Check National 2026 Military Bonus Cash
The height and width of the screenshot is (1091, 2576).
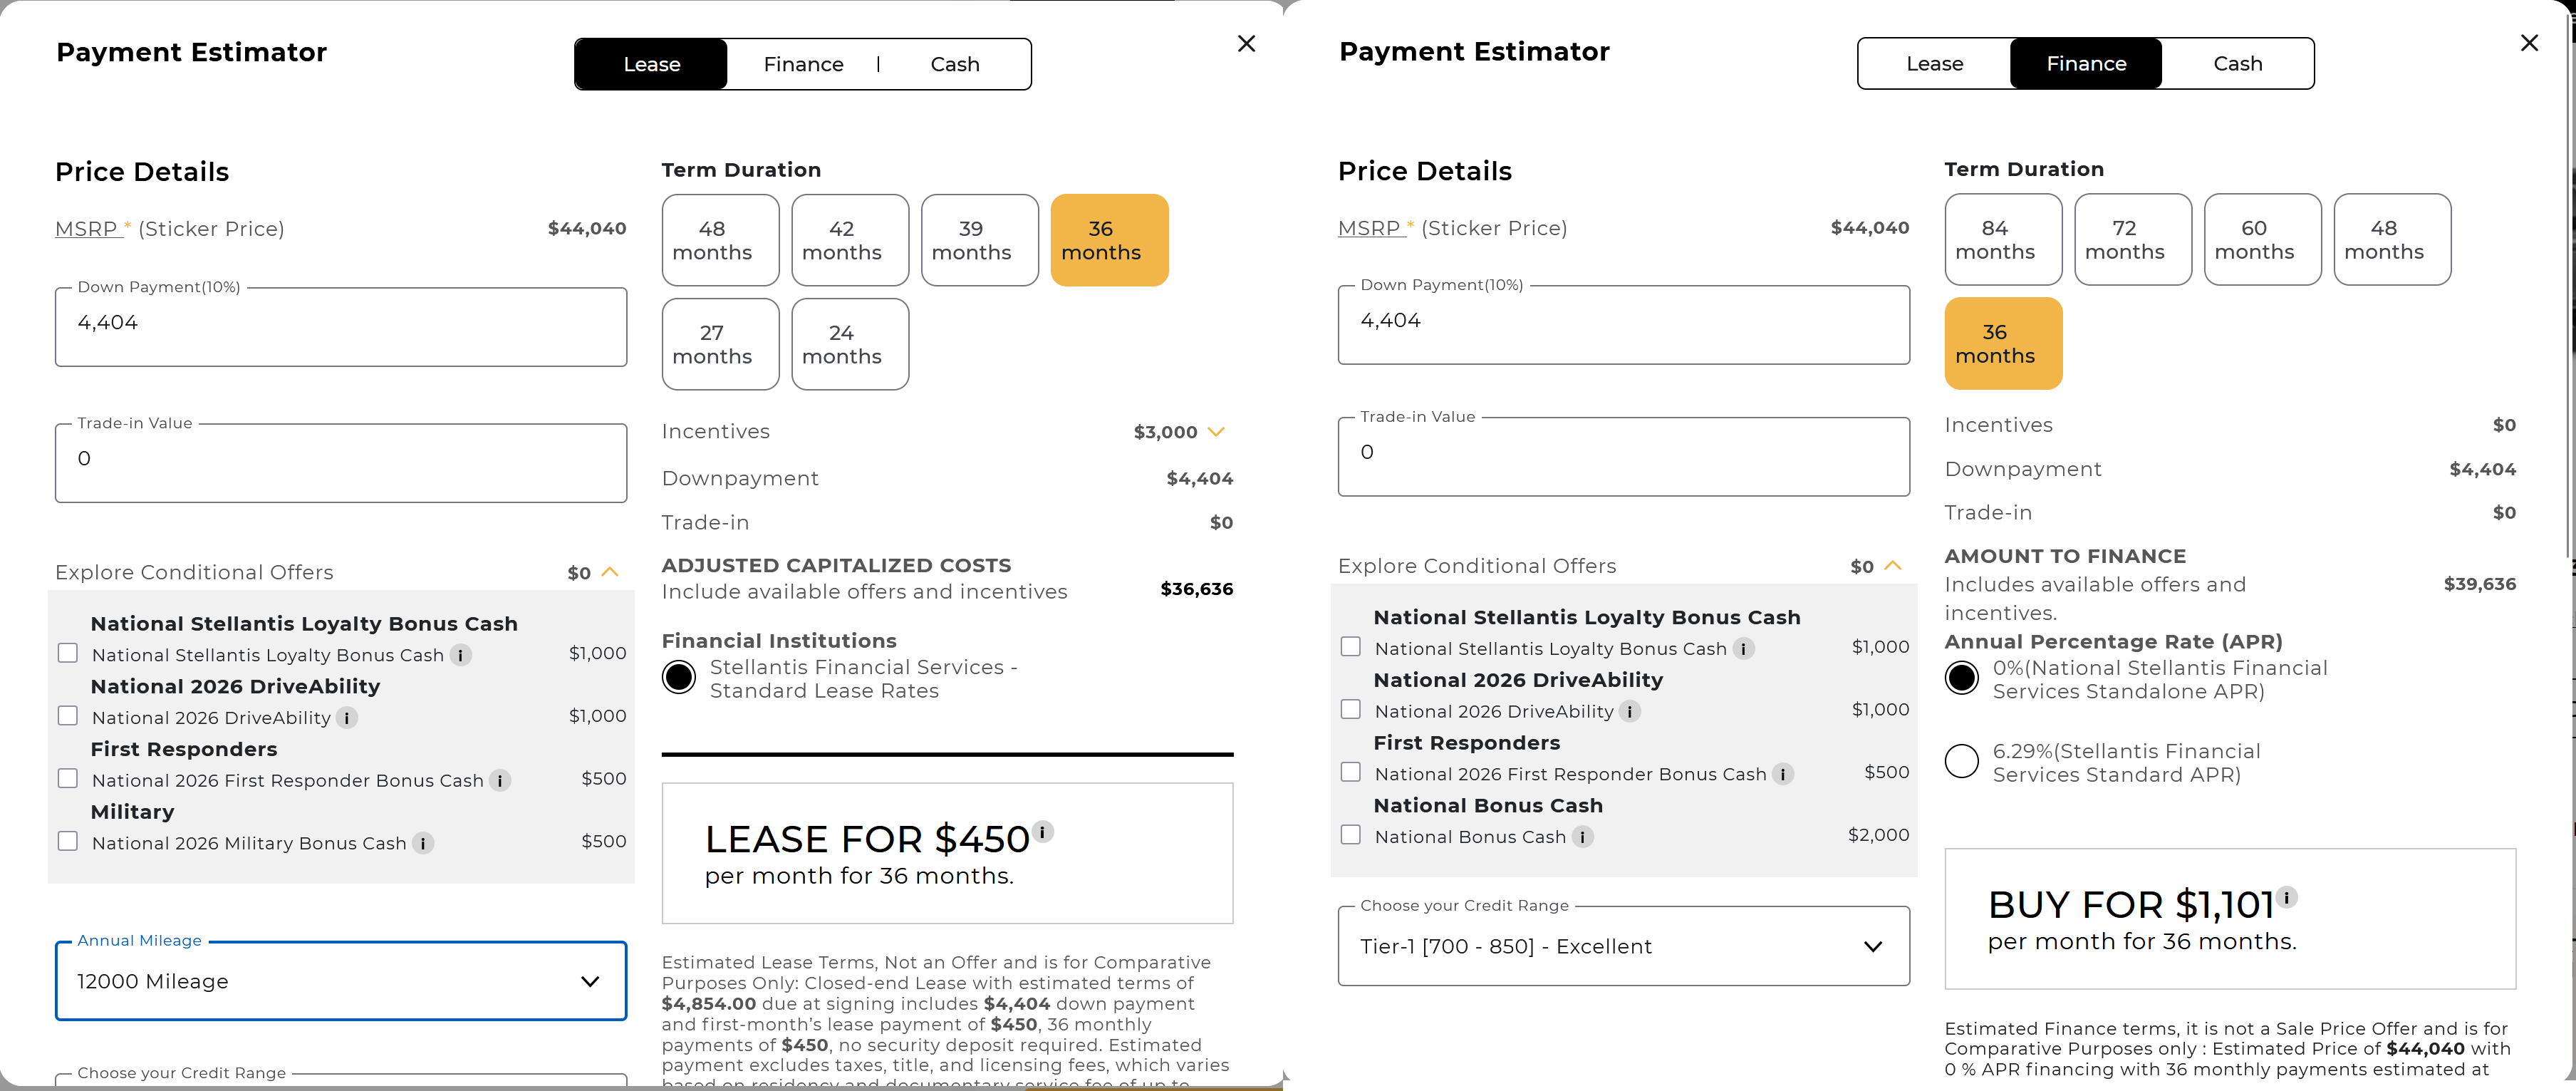[x=68, y=841]
